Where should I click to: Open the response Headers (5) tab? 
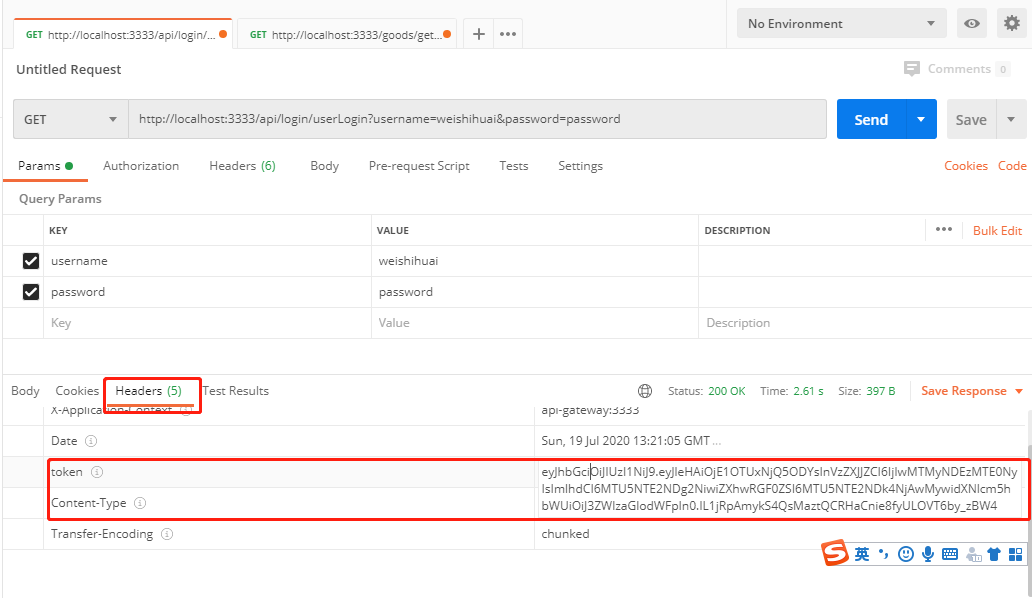click(x=152, y=391)
